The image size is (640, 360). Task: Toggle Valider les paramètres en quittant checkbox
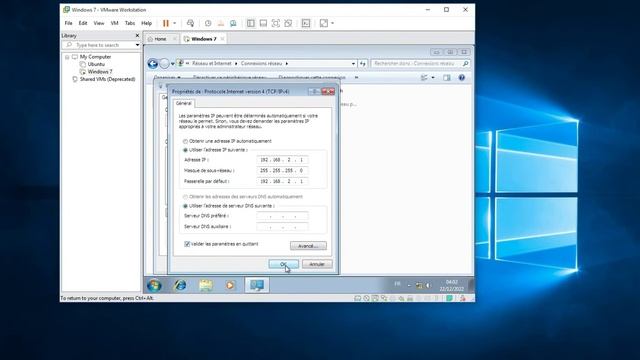(187, 244)
